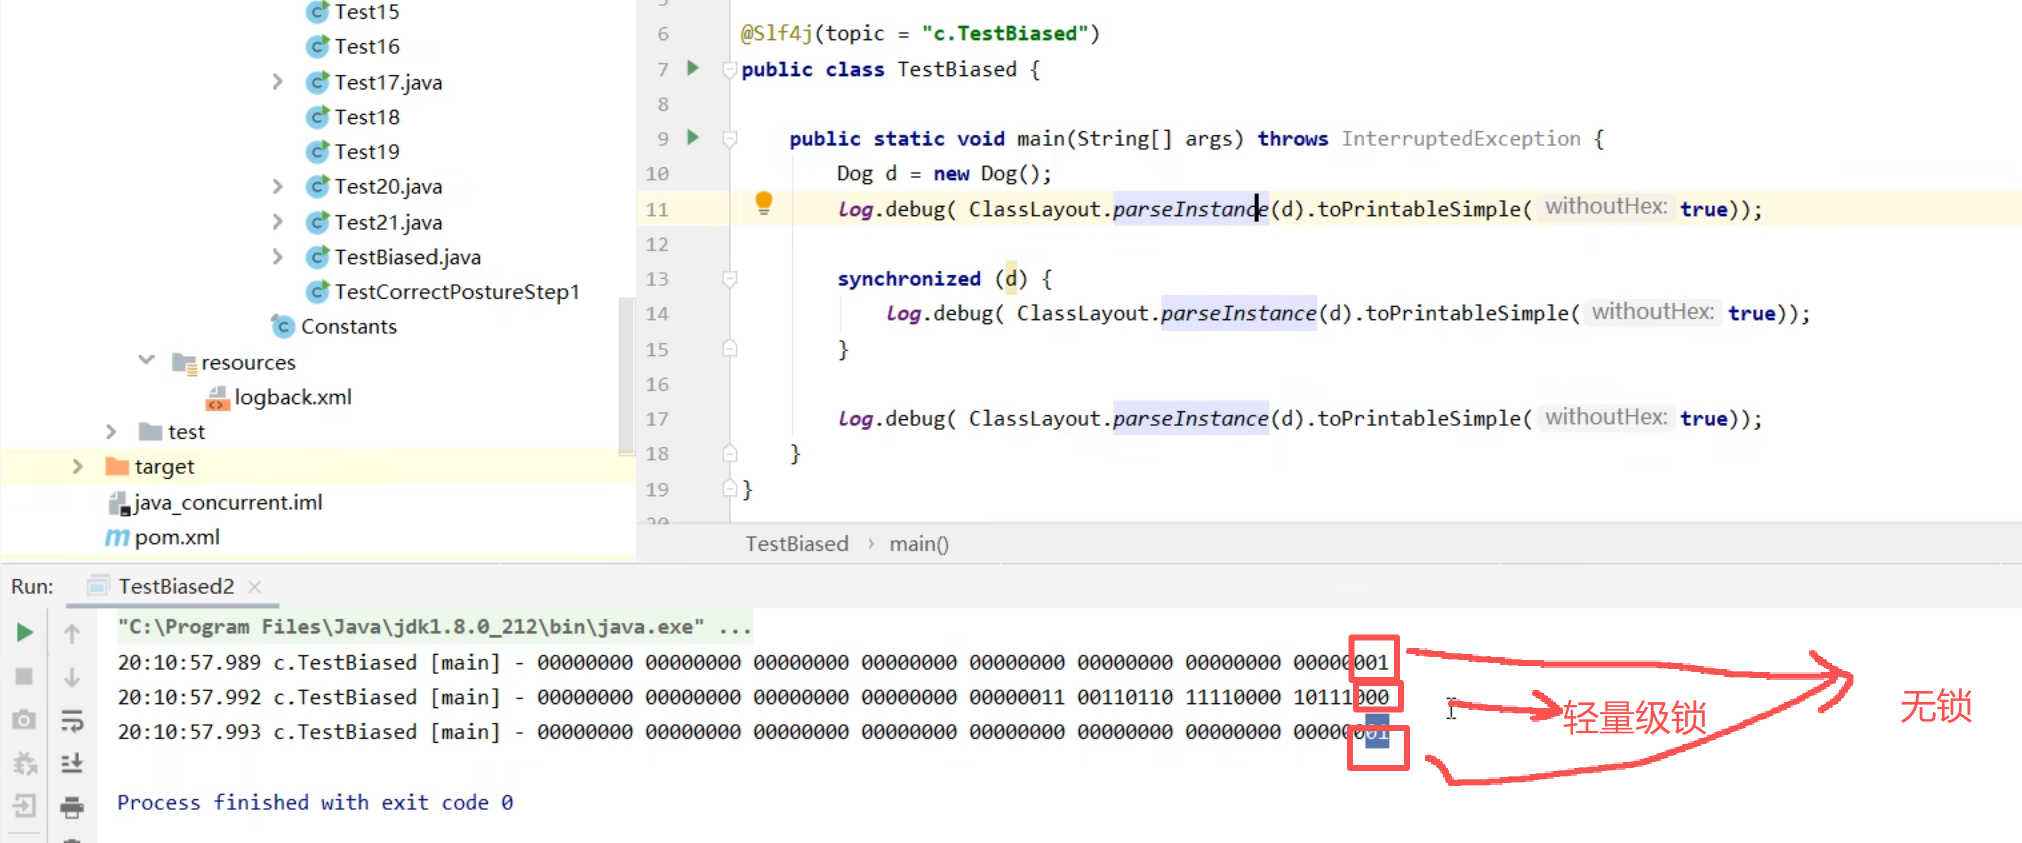This screenshot has width=2022, height=843.
Task: Collapse main method fold marker on line 9
Action: [730, 139]
